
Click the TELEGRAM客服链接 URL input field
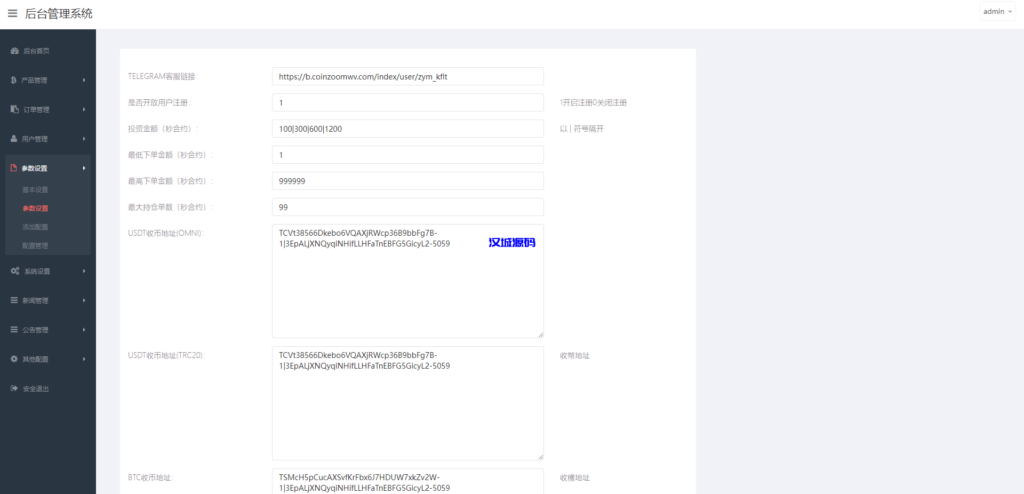(x=407, y=76)
